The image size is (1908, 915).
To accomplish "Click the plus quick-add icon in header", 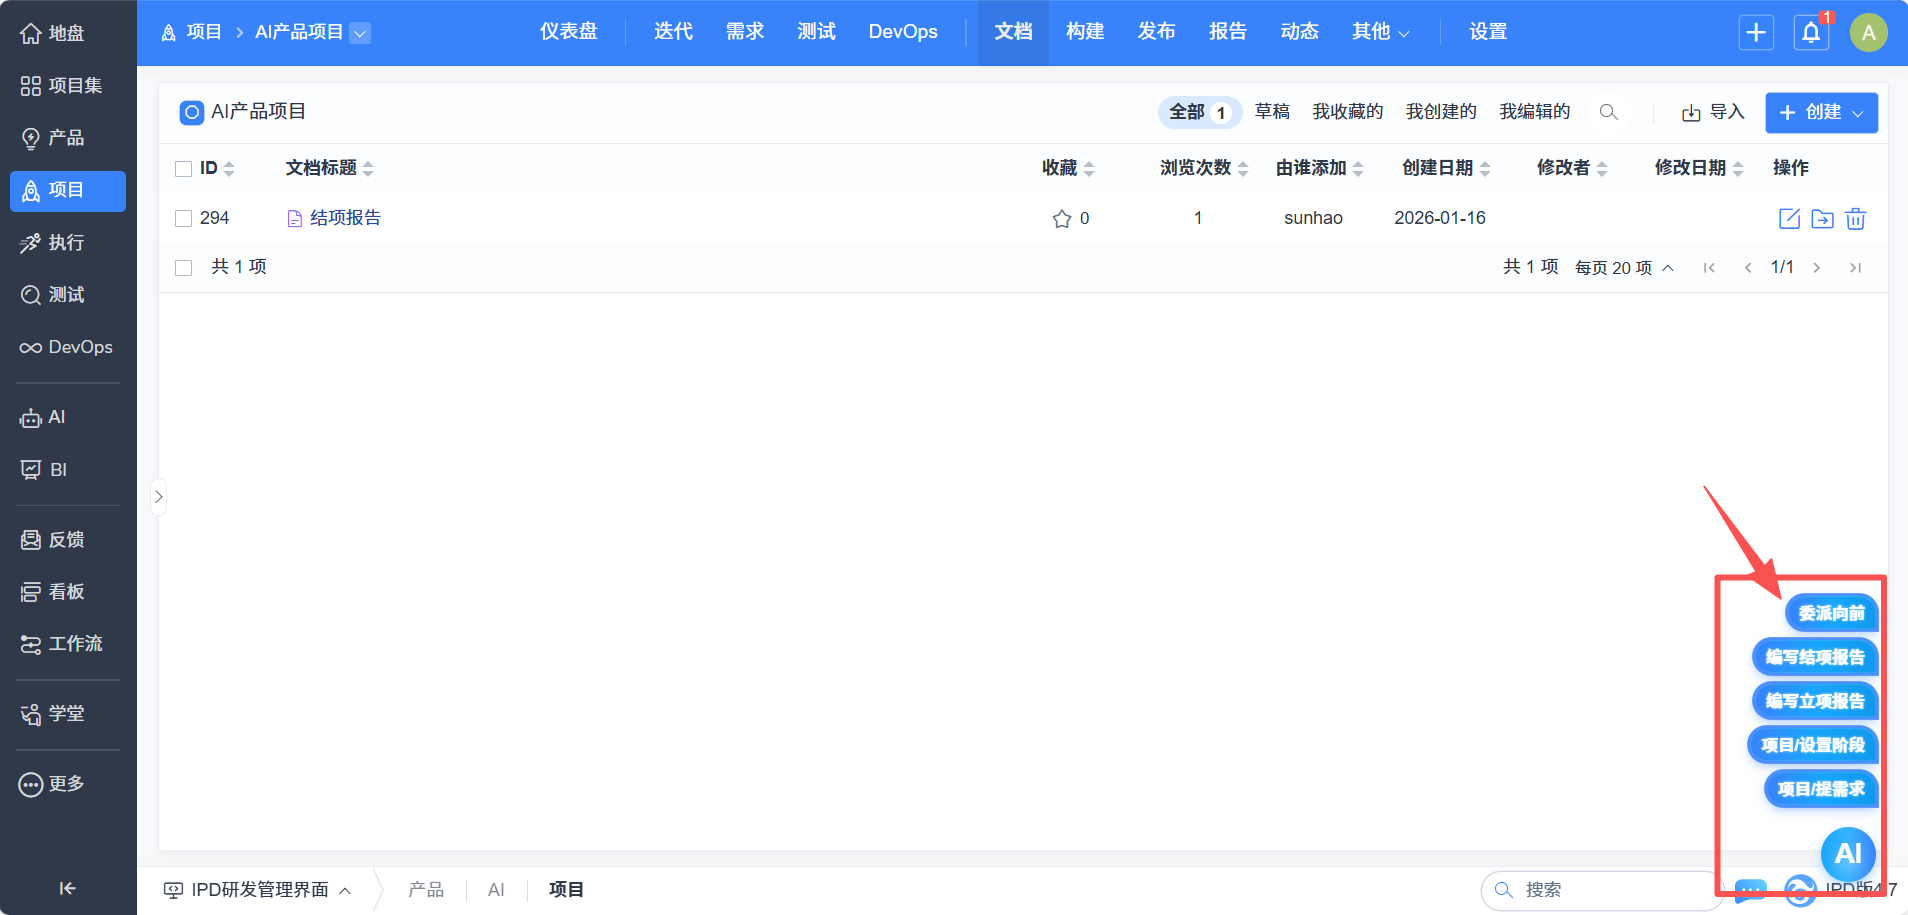I will tap(1756, 33).
